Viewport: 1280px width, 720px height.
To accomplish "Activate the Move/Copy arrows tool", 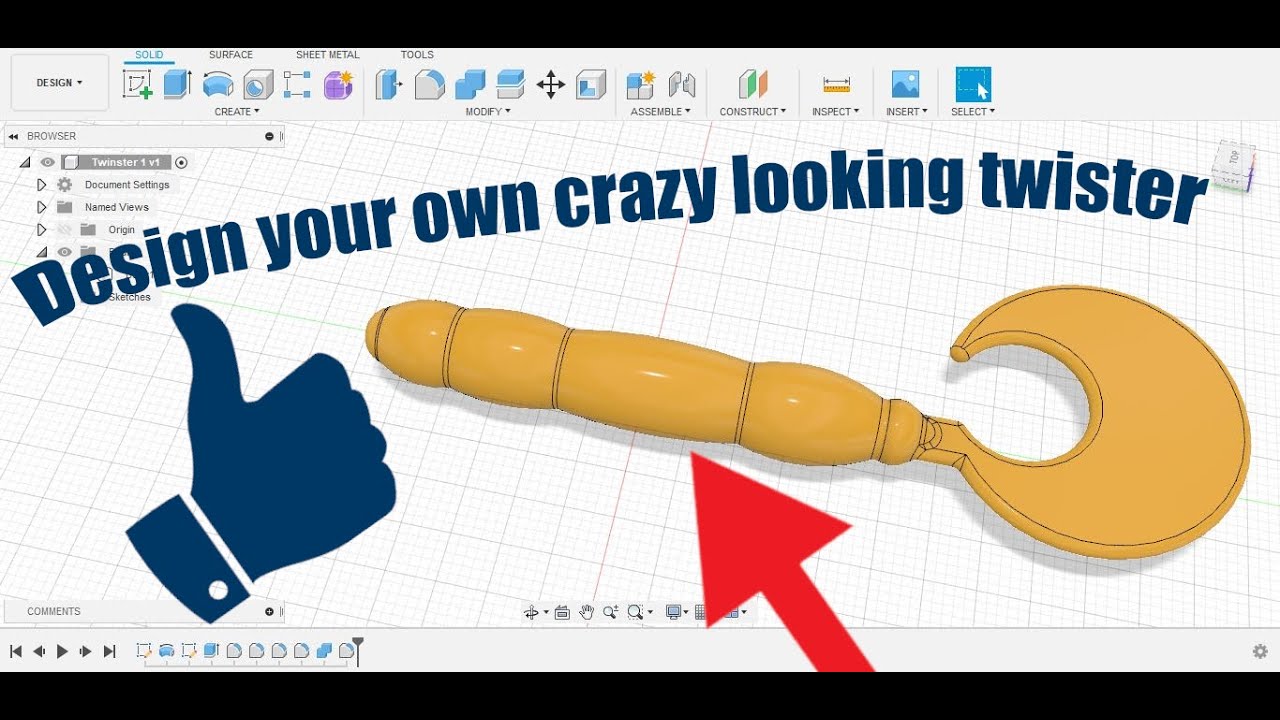I will coord(551,84).
